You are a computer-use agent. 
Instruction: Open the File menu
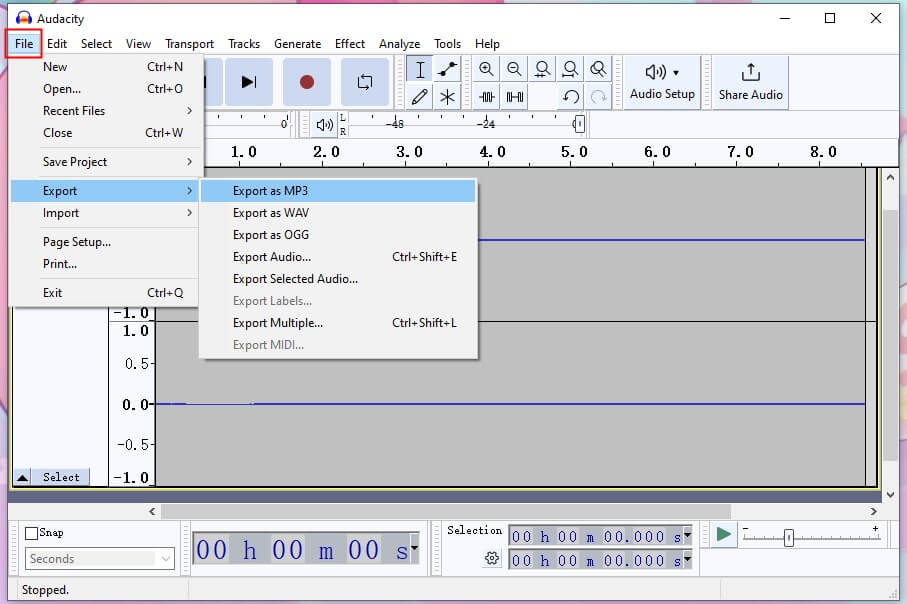click(x=24, y=43)
